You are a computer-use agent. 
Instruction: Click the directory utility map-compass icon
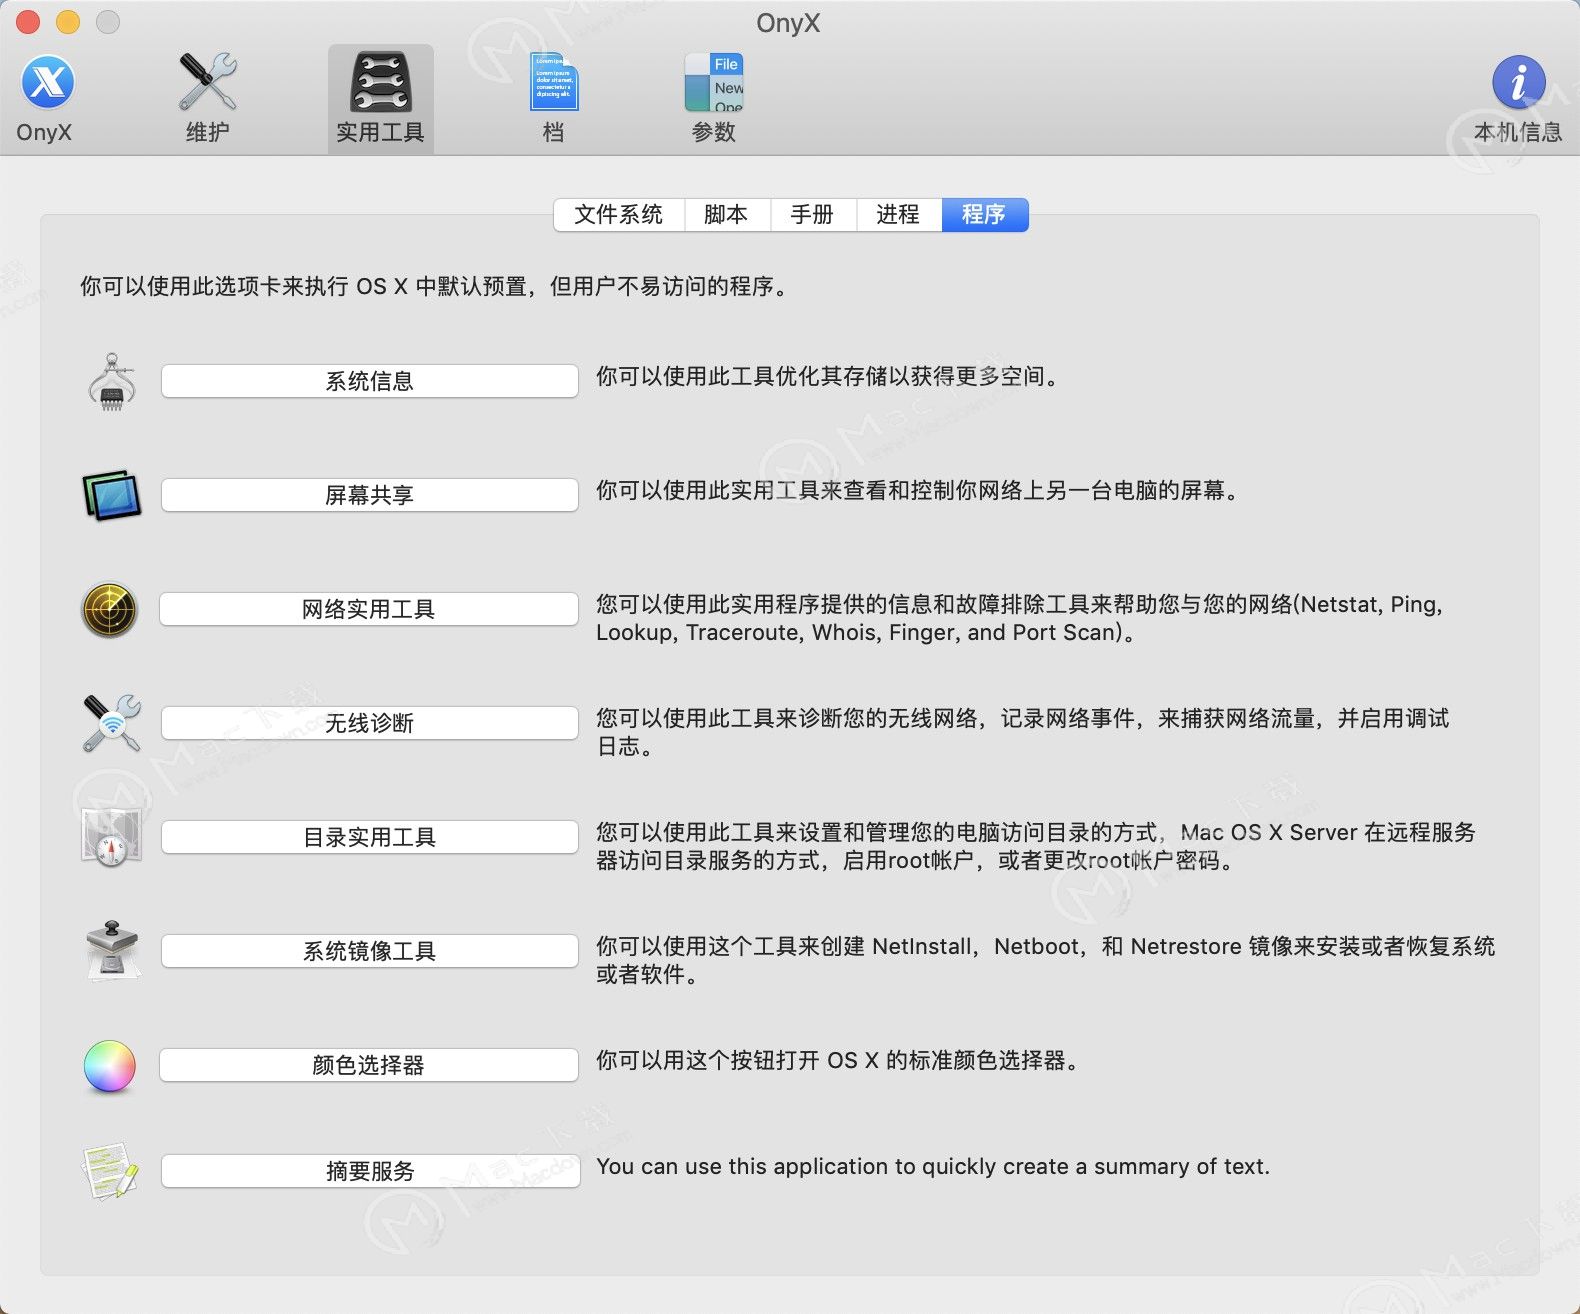(111, 837)
